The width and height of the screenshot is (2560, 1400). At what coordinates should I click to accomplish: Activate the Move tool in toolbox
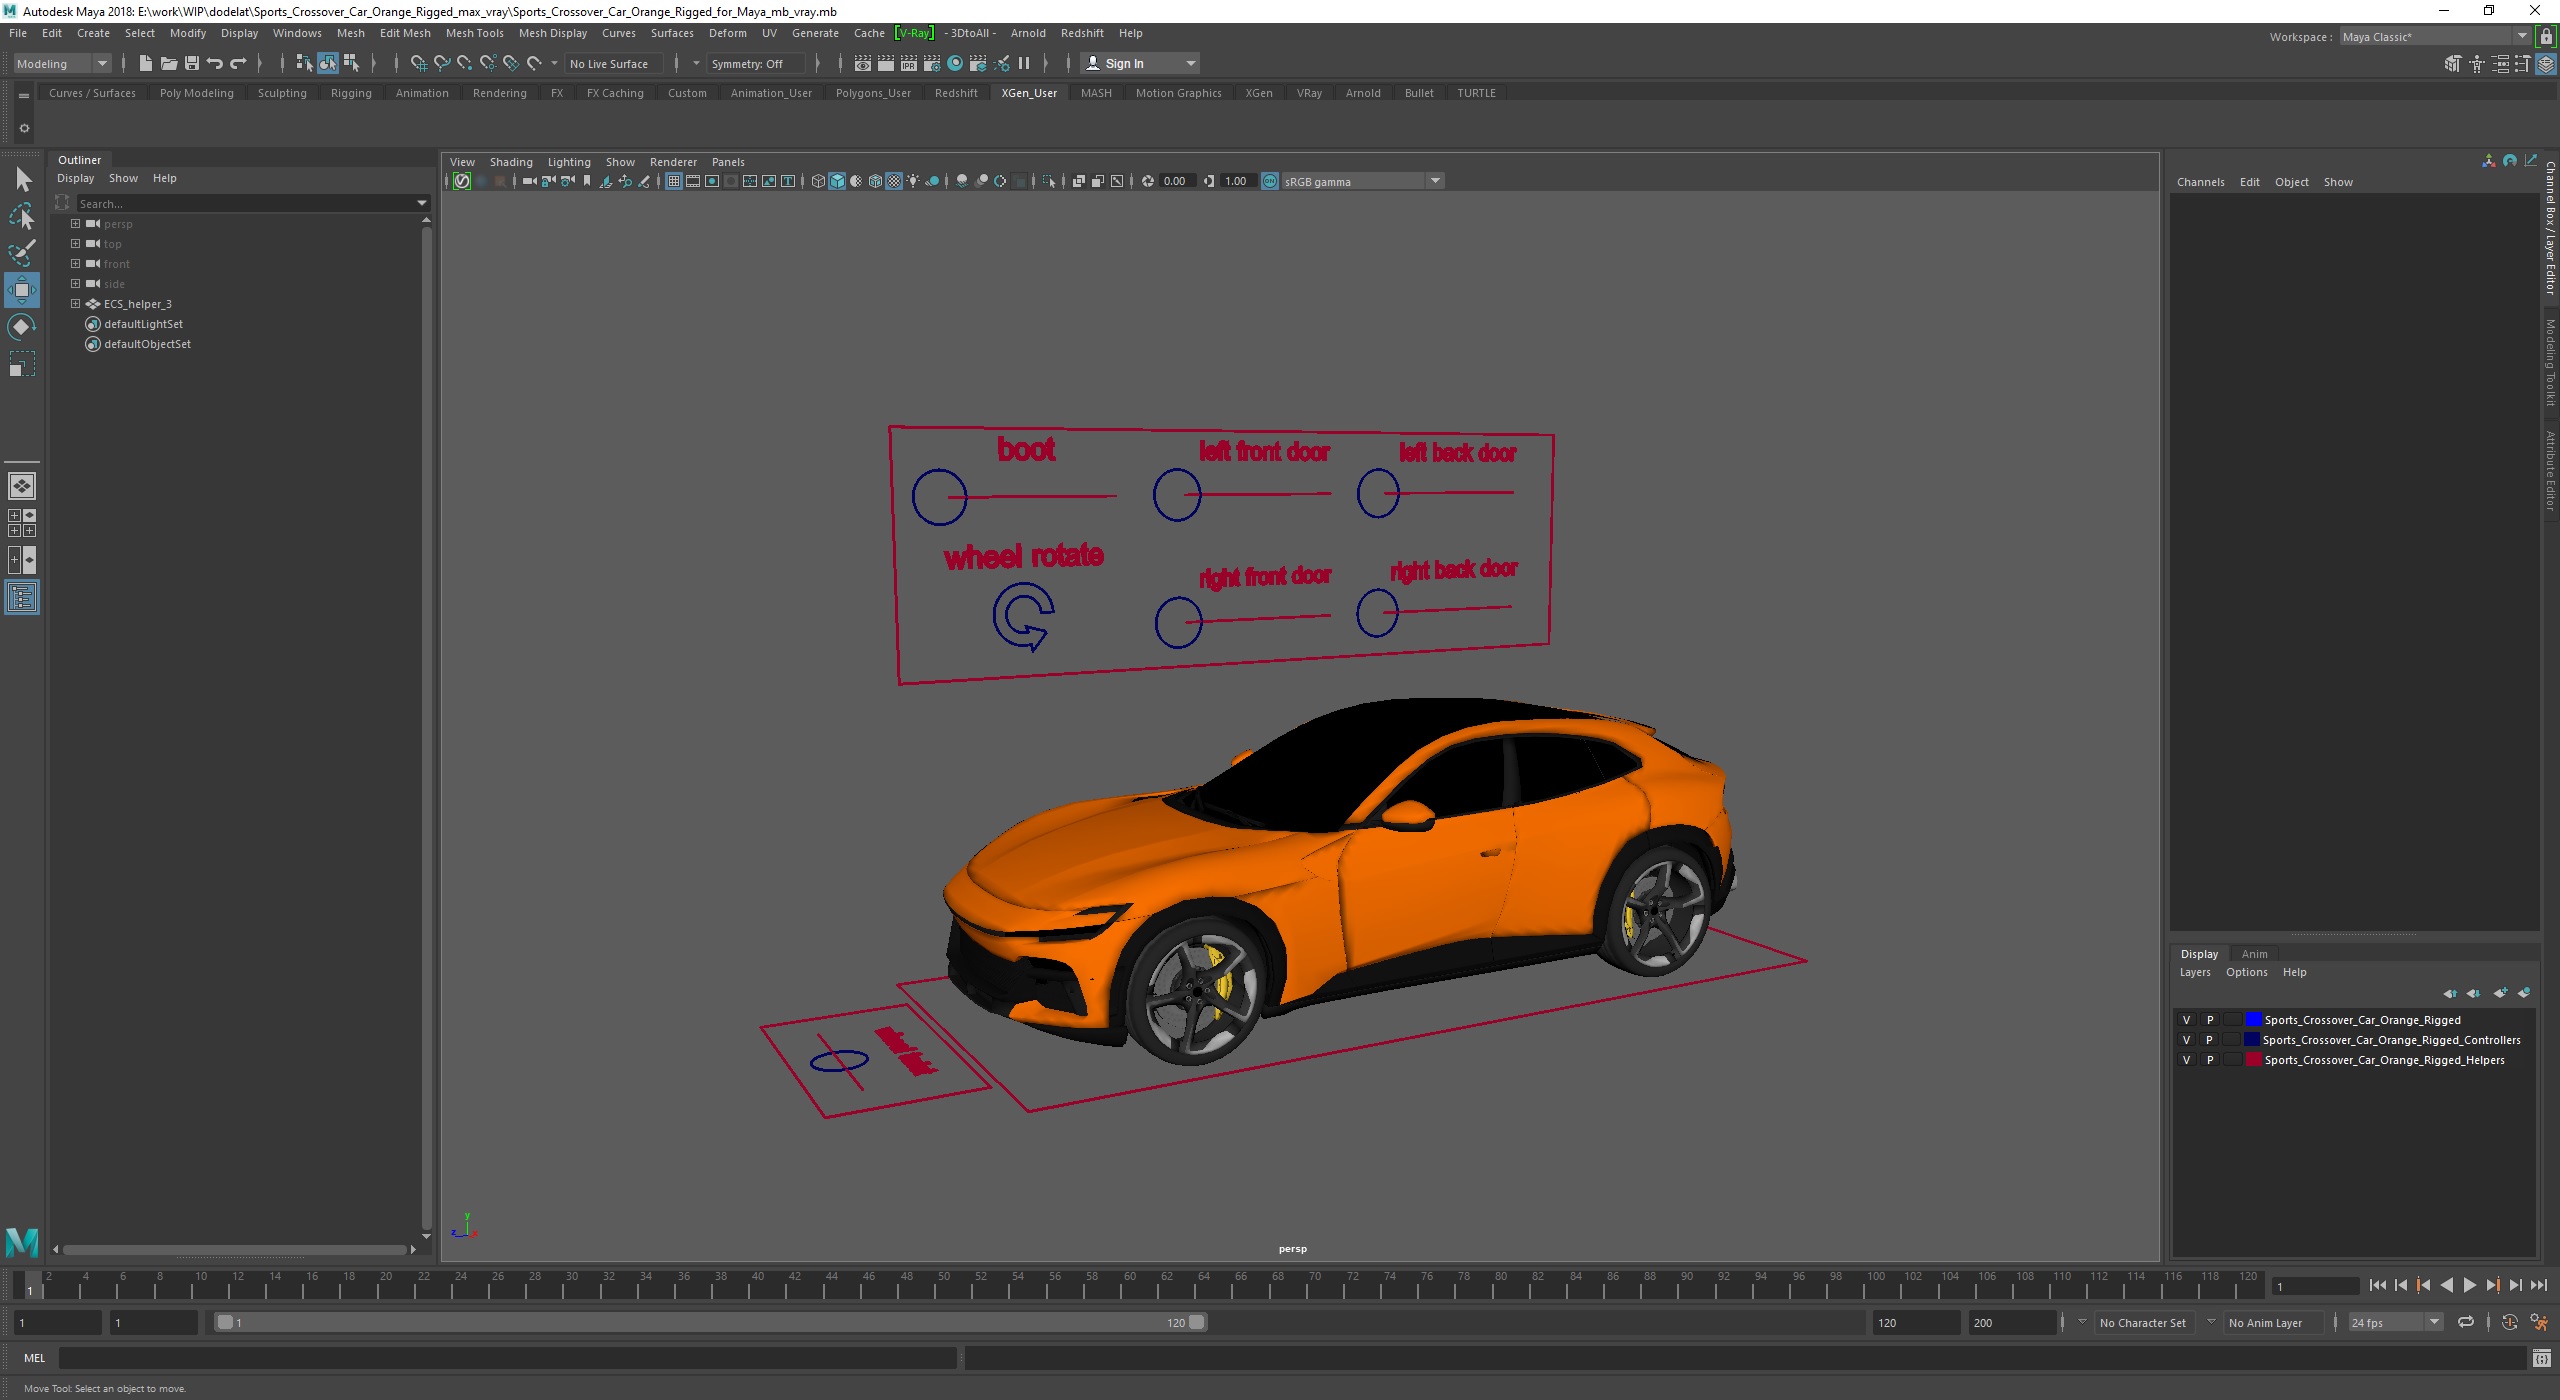point(22,290)
